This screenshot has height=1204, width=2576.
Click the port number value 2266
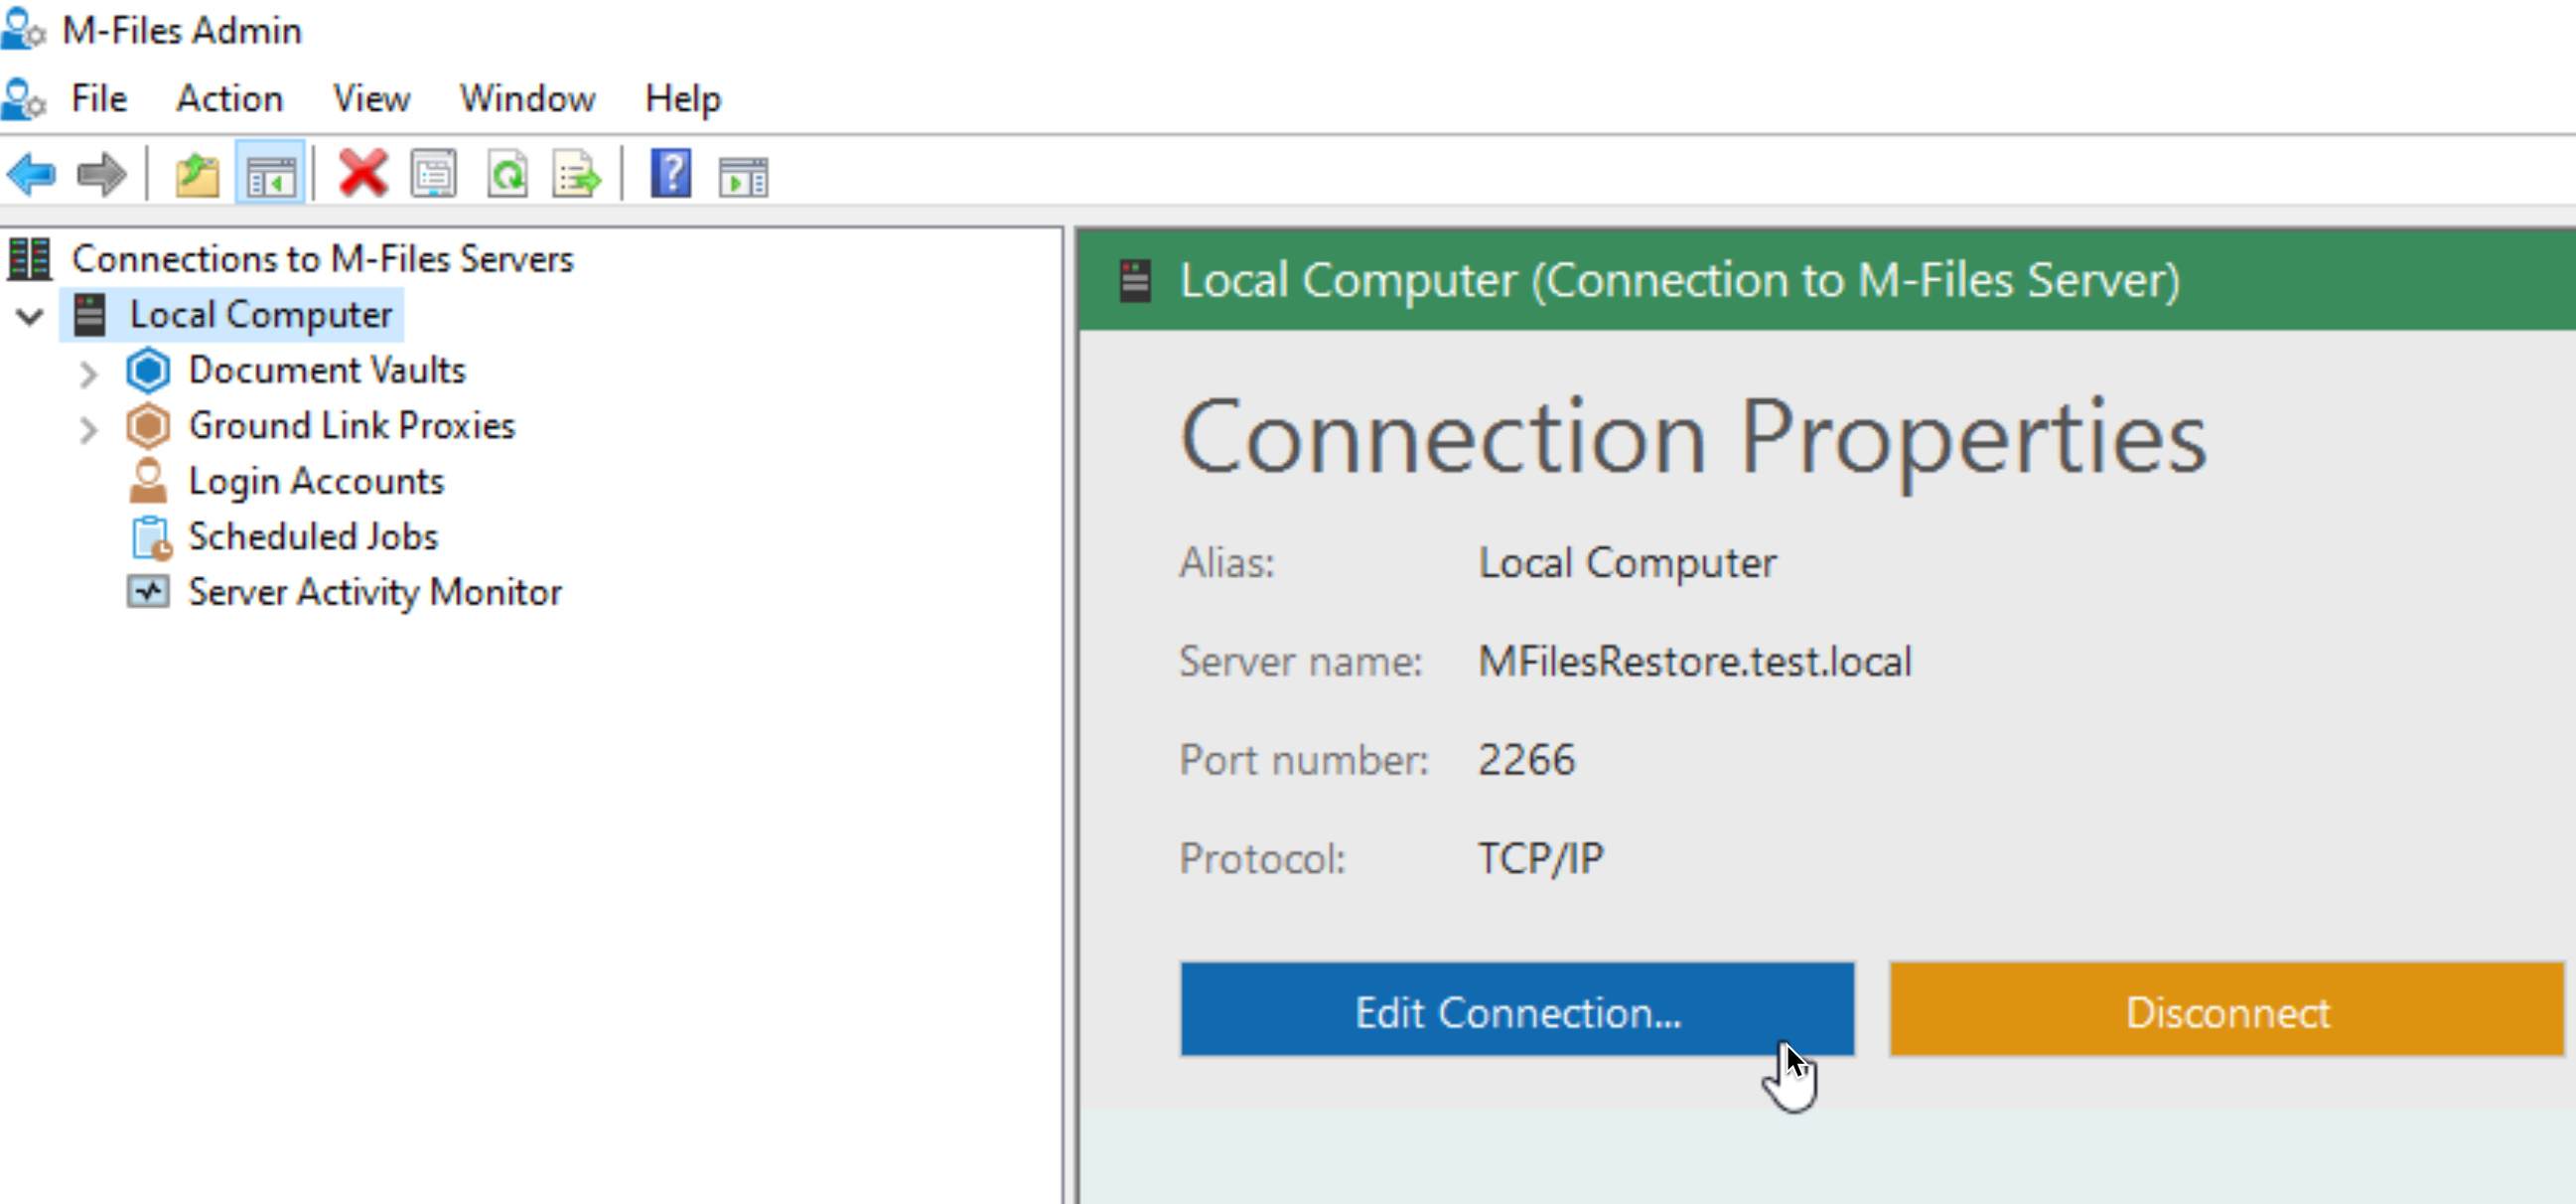(1527, 760)
